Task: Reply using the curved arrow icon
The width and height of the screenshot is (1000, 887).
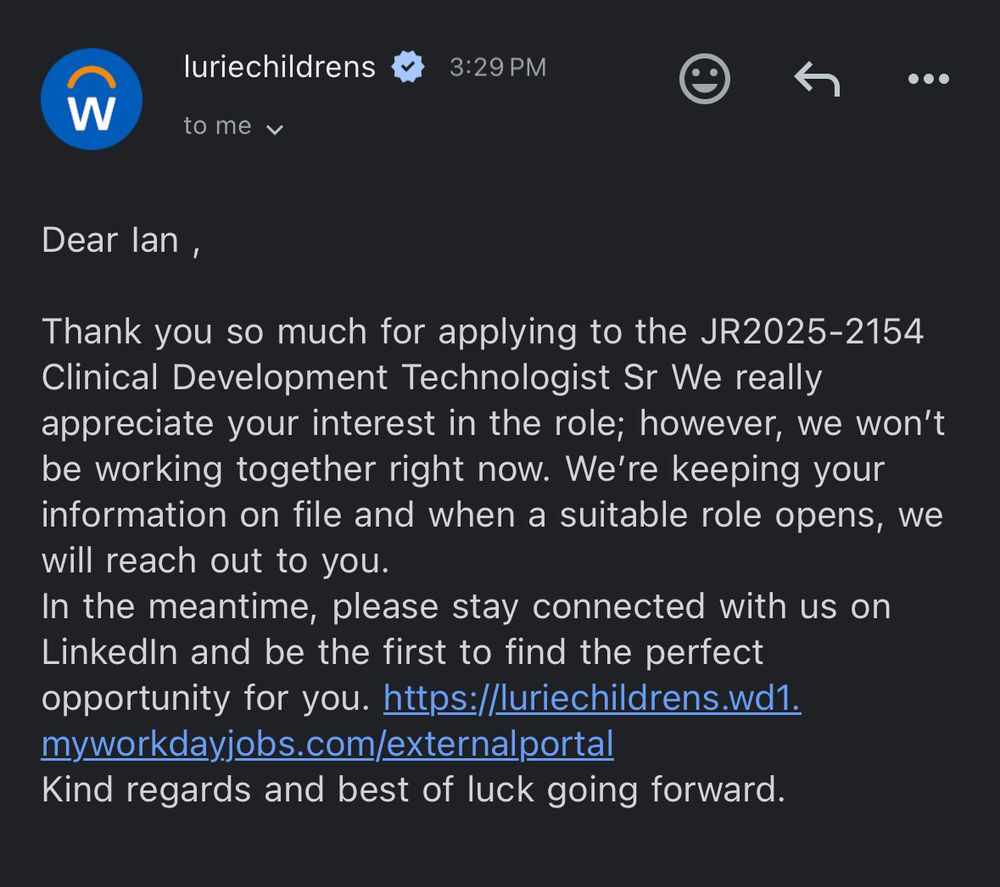Action: tap(817, 78)
